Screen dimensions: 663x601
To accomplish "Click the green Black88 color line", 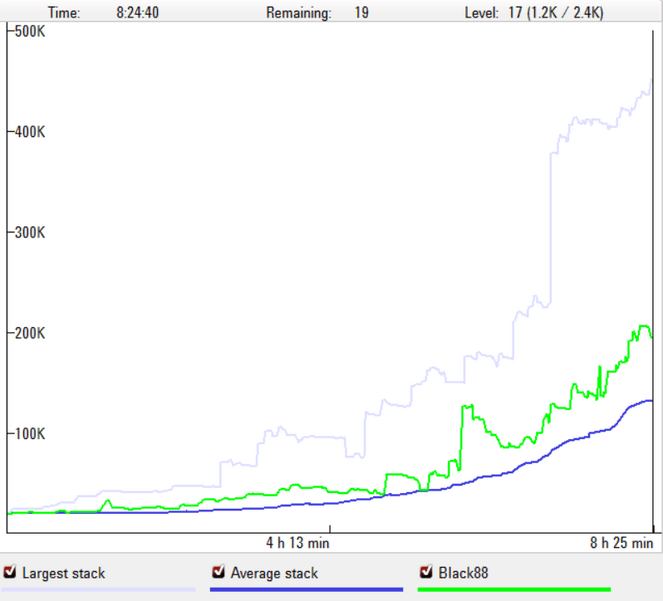I will 514,589.
